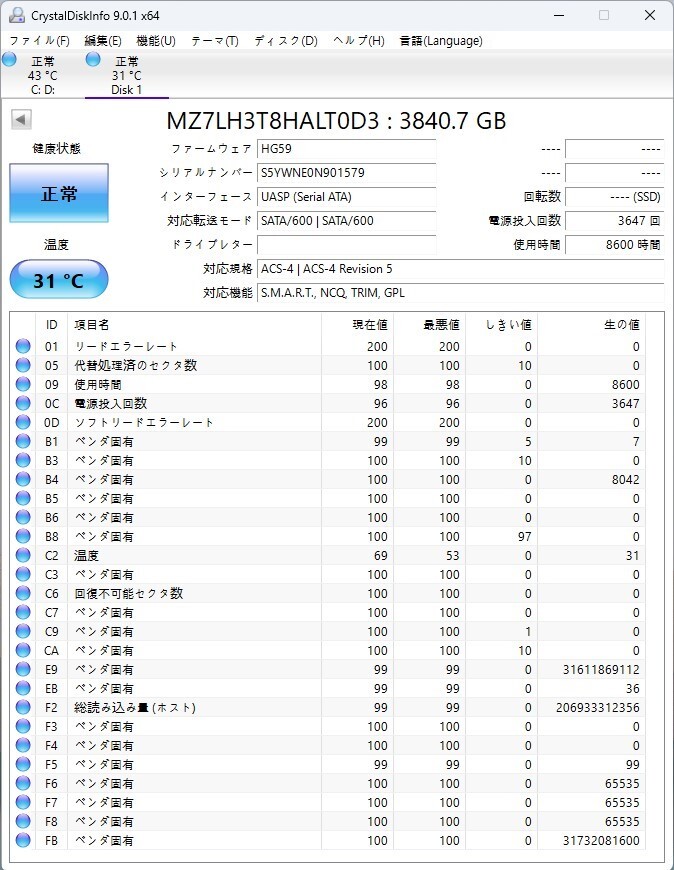Click the status icon of row F3
674x870 pixels.
coord(23,726)
